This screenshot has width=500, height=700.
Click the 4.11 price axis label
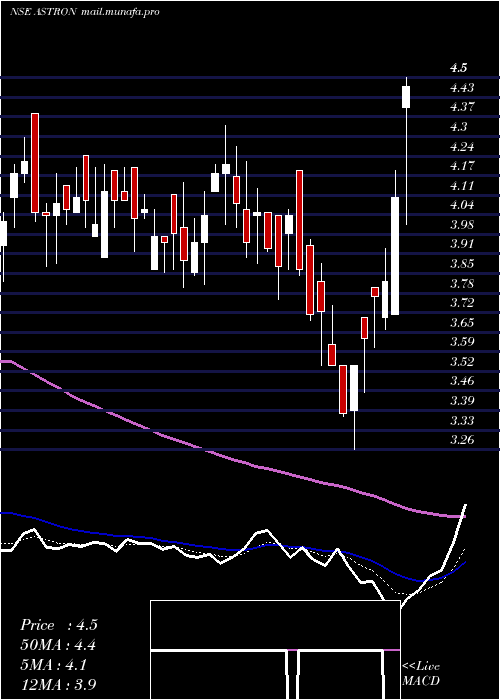462,186
